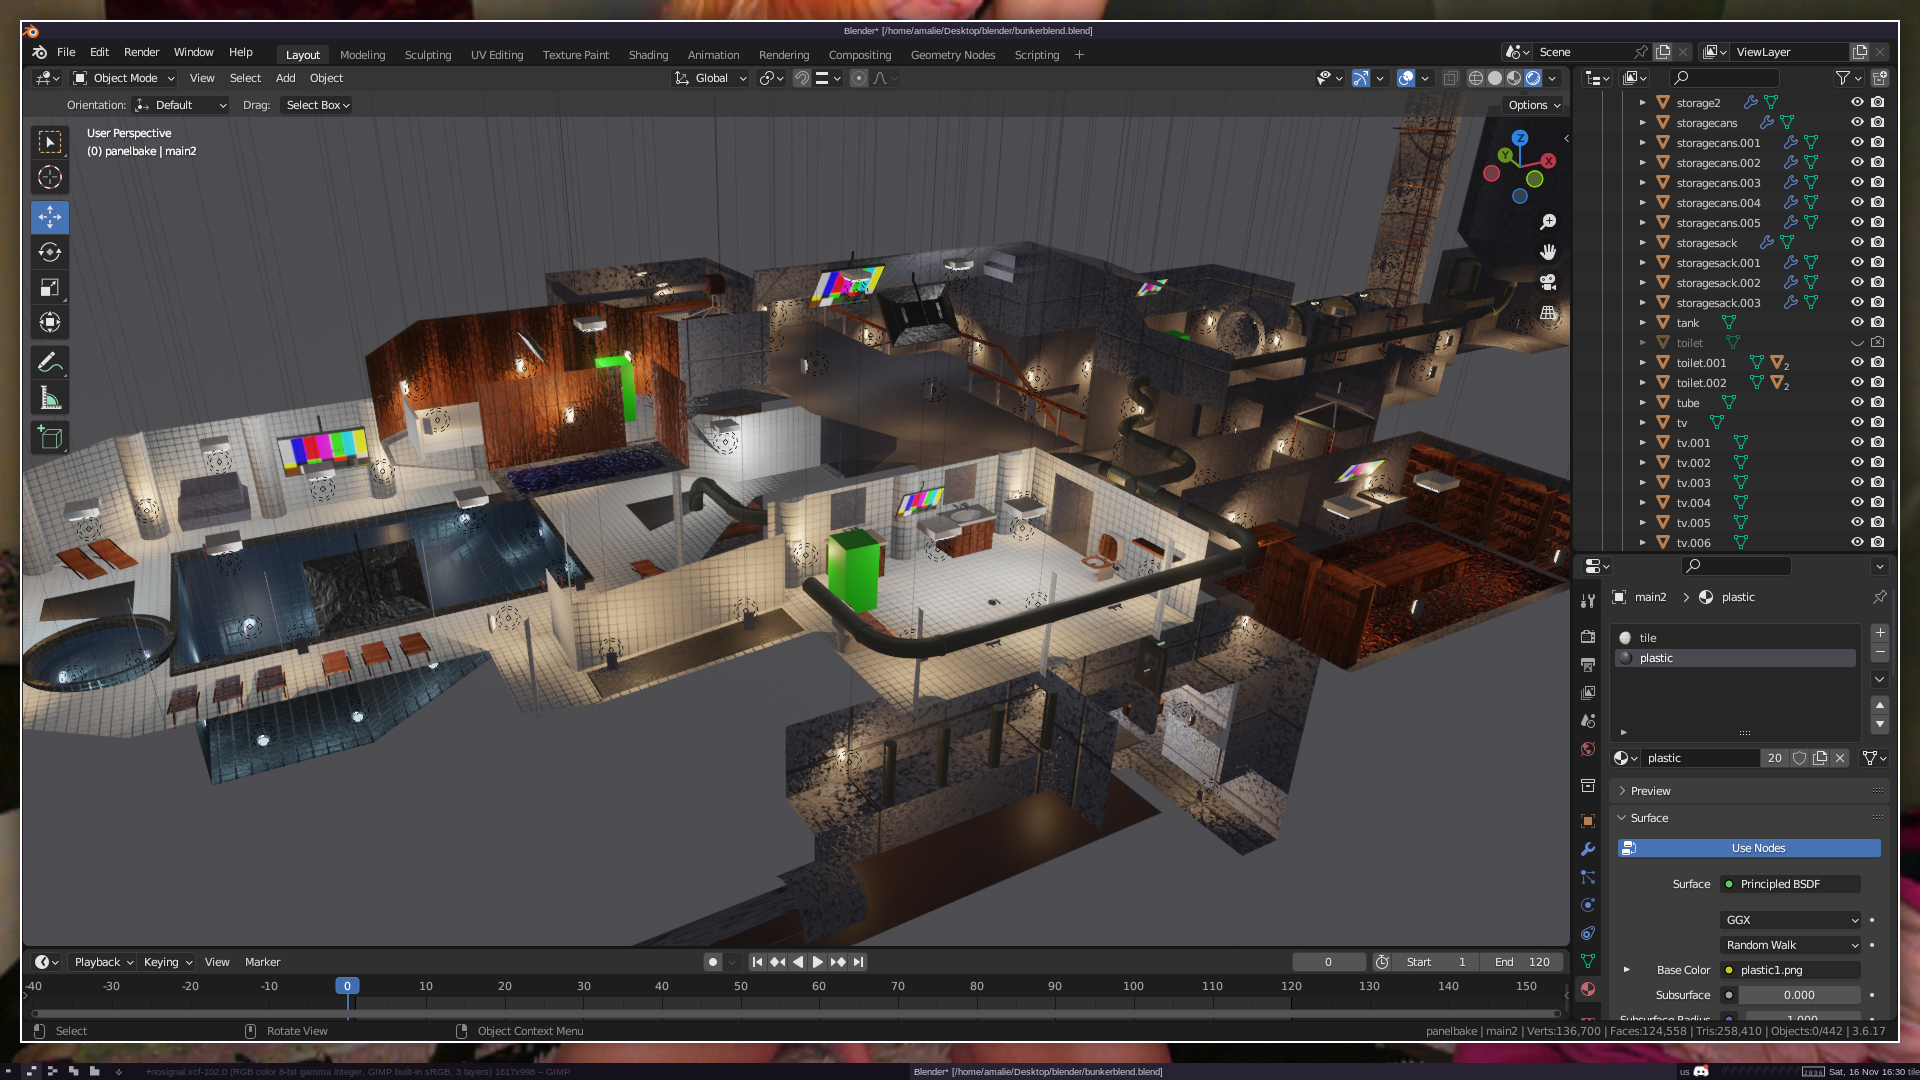
Task: Activate the Annotate pencil tool
Action: tap(50, 362)
